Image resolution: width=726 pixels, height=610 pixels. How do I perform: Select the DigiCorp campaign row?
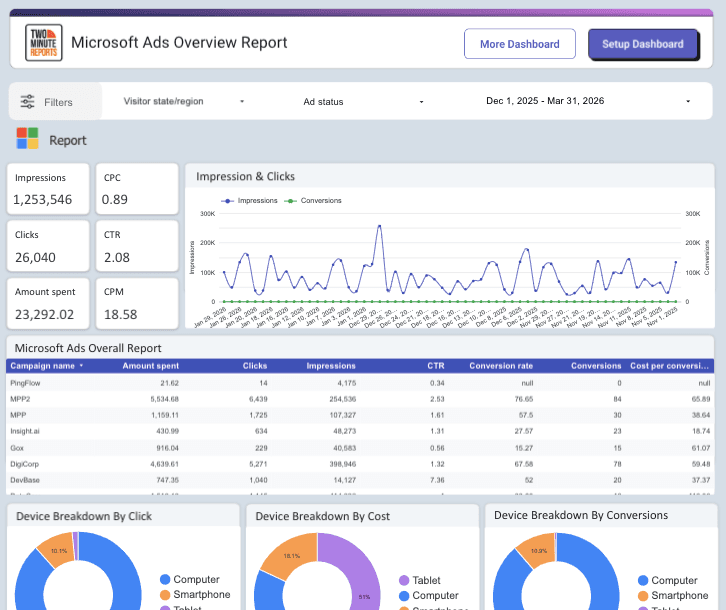coord(360,464)
